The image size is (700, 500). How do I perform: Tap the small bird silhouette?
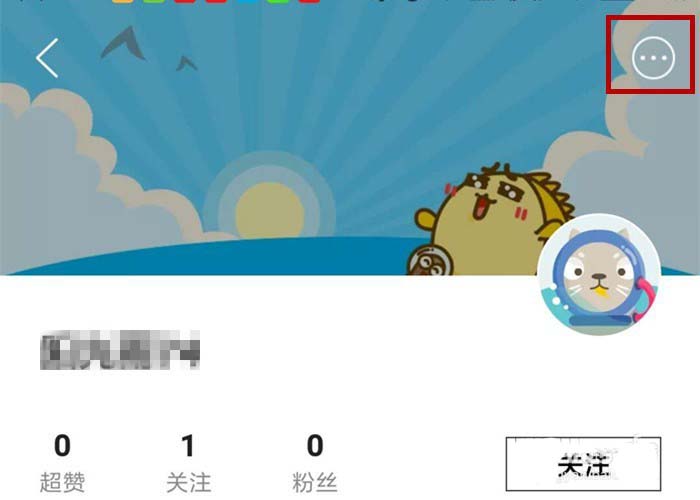click(x=187, y=63)
